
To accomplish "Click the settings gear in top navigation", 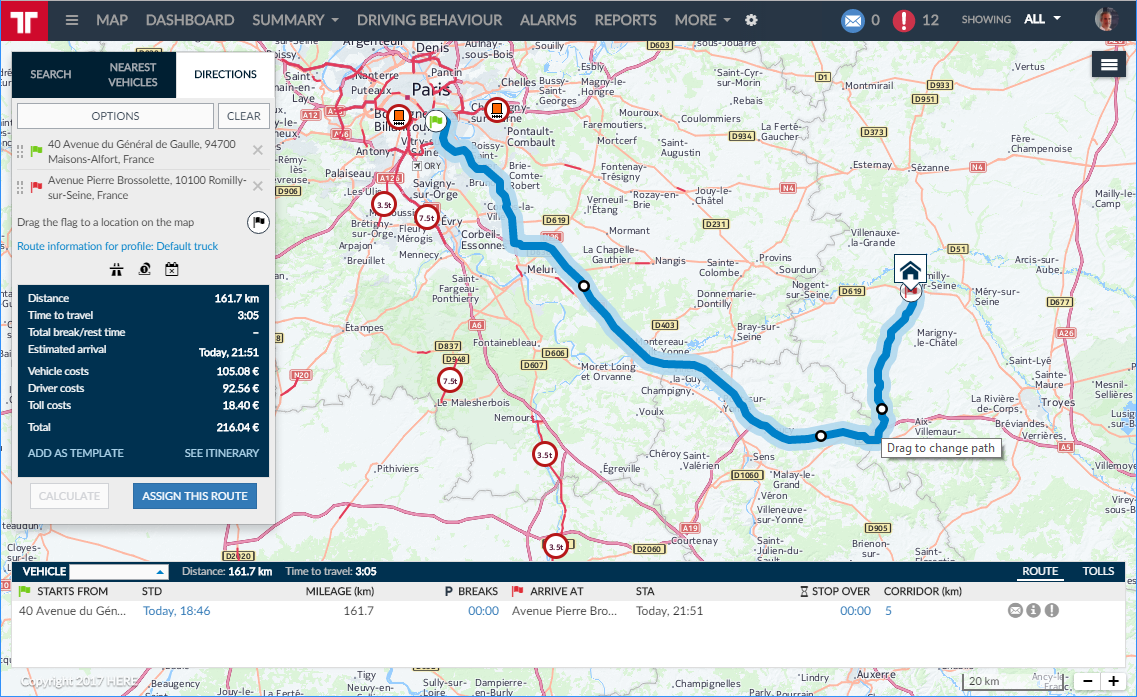I will [x=752, y=20].
